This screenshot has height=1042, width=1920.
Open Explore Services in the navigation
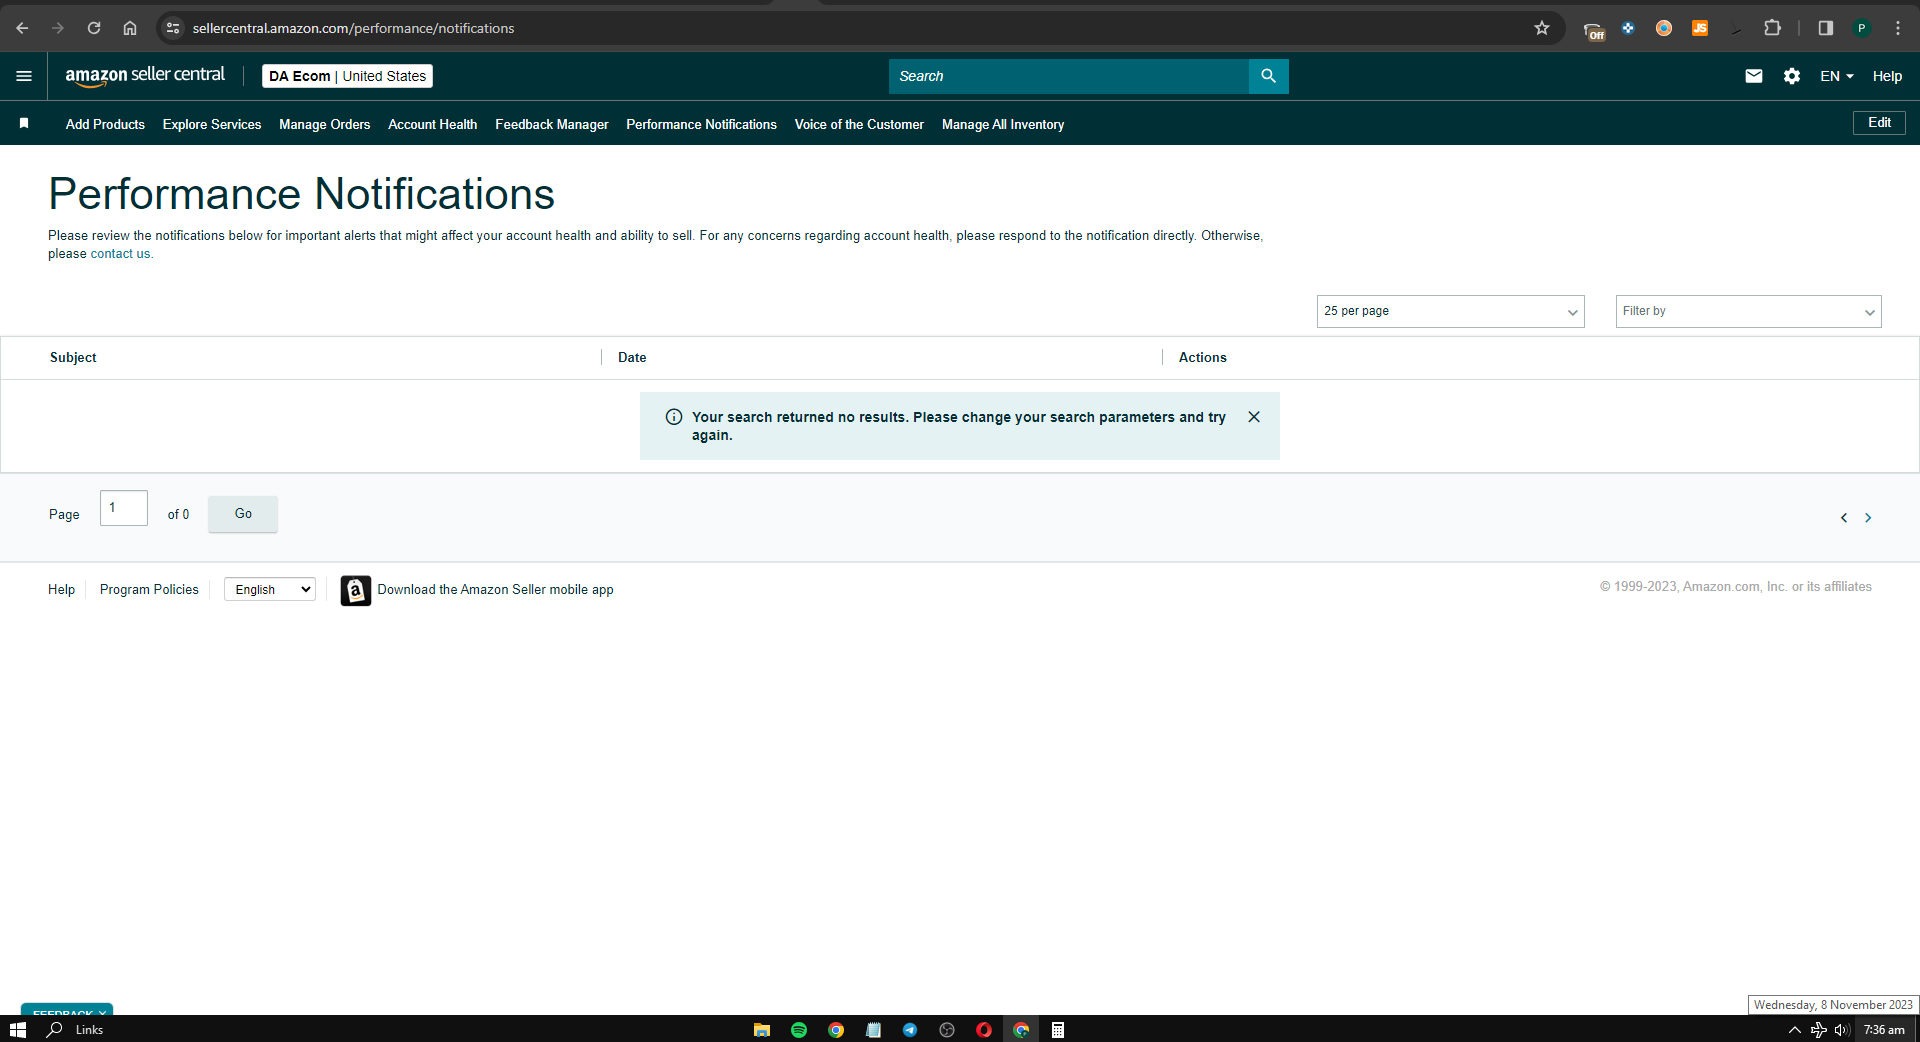212,124
